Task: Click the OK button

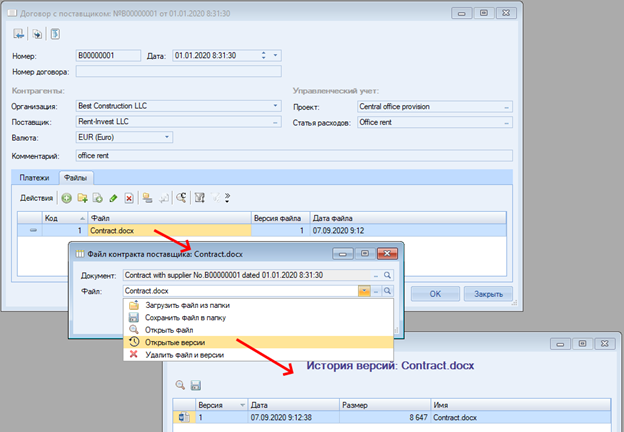Action: [x=435, y=294]
